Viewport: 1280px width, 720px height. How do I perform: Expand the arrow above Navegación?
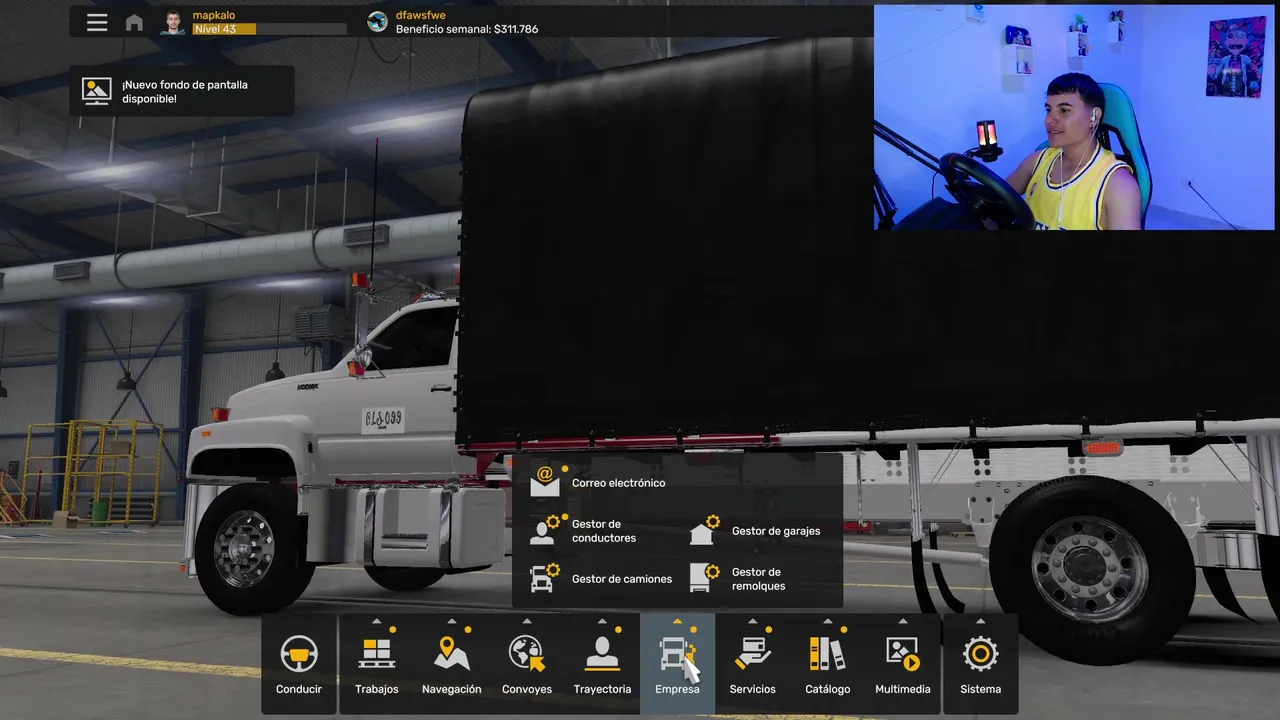(x=452, y=621)
